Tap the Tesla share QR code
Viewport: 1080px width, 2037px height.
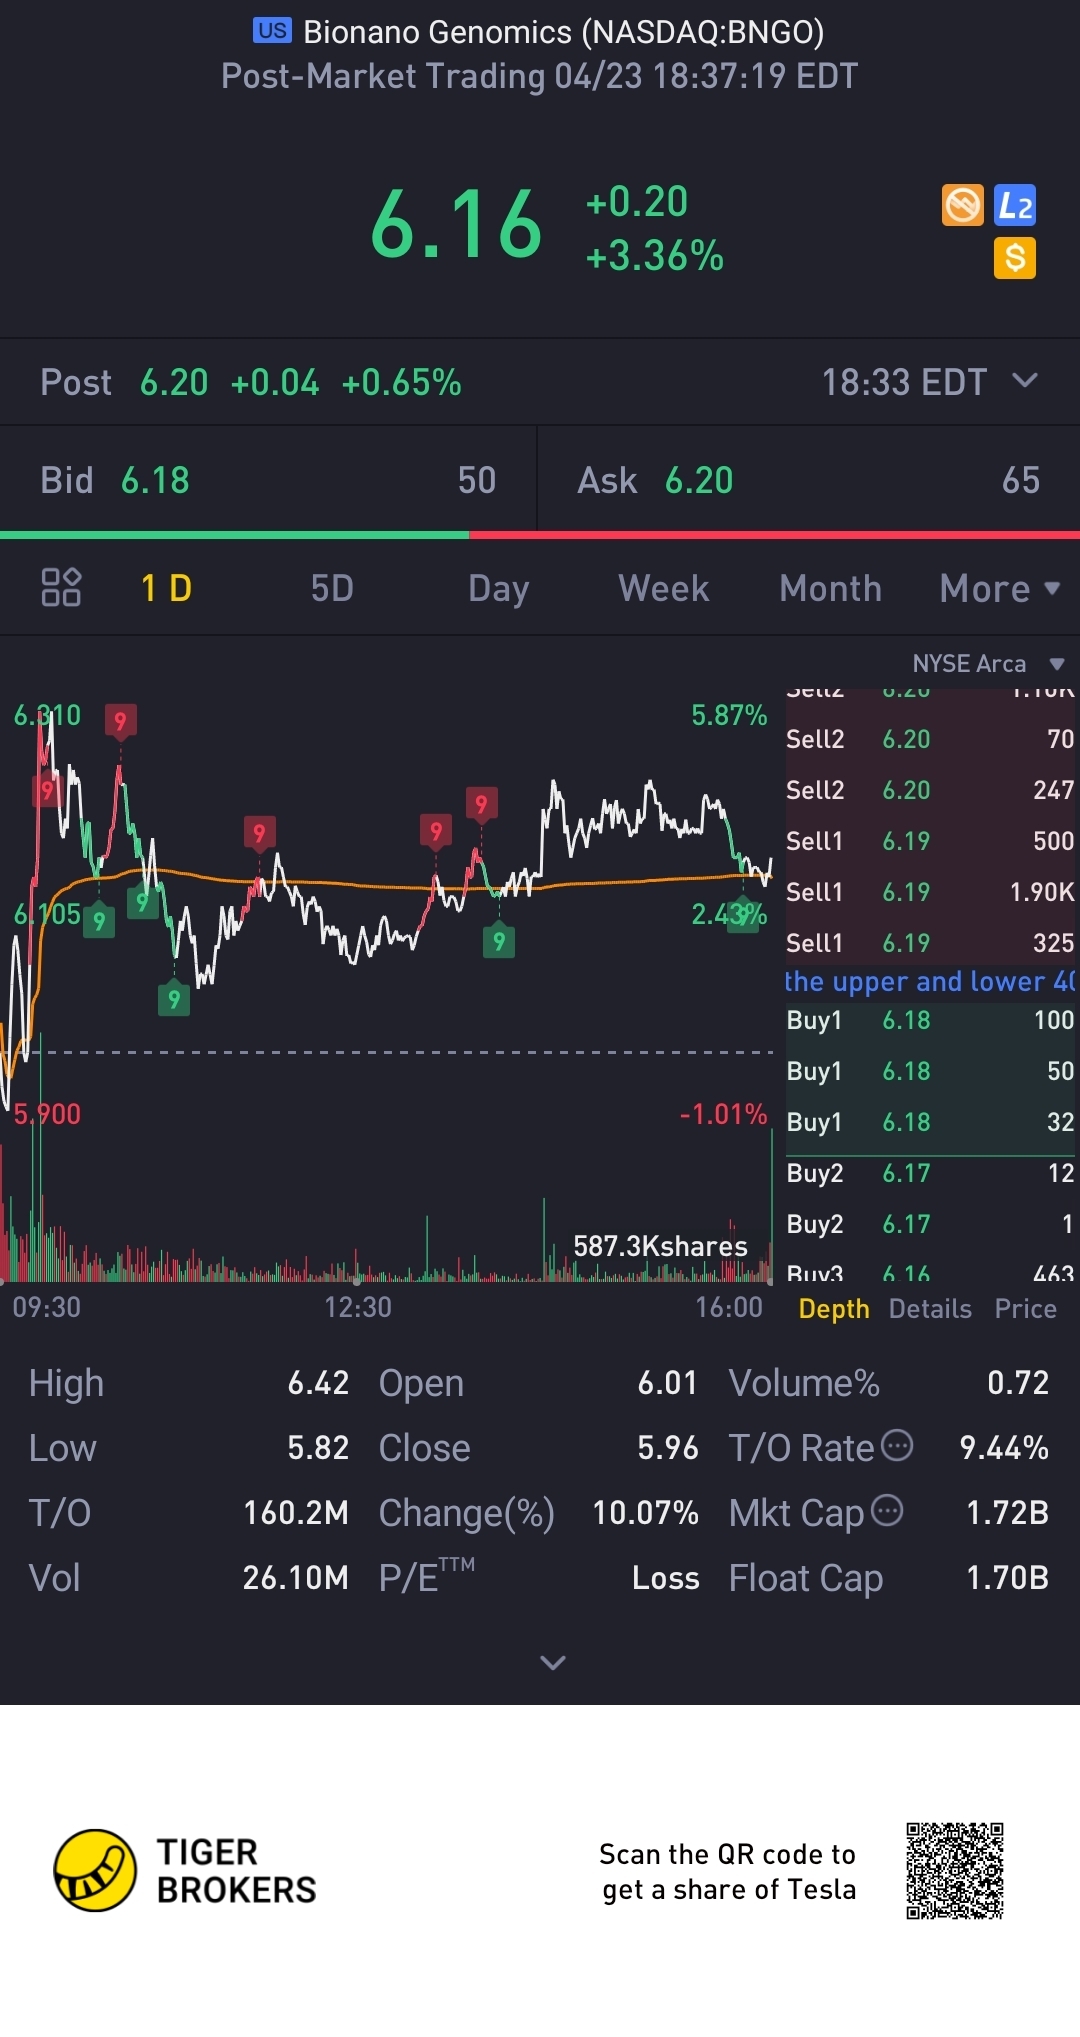955,1870
